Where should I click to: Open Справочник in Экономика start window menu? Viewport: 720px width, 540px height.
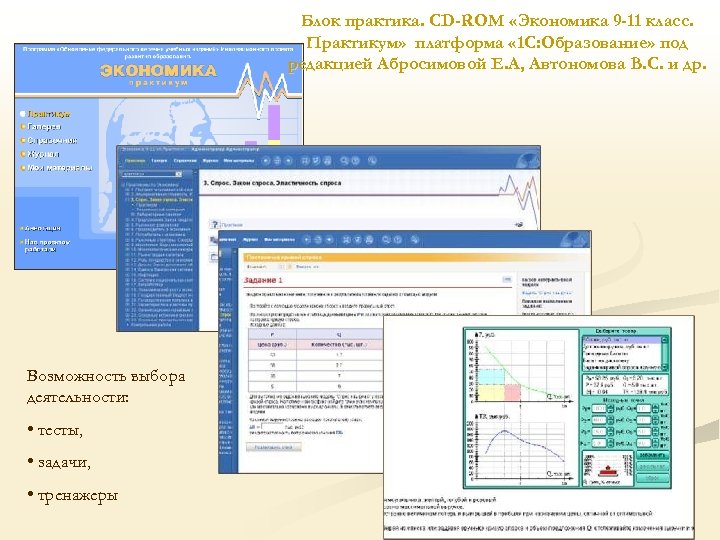(x=52, y=140)
